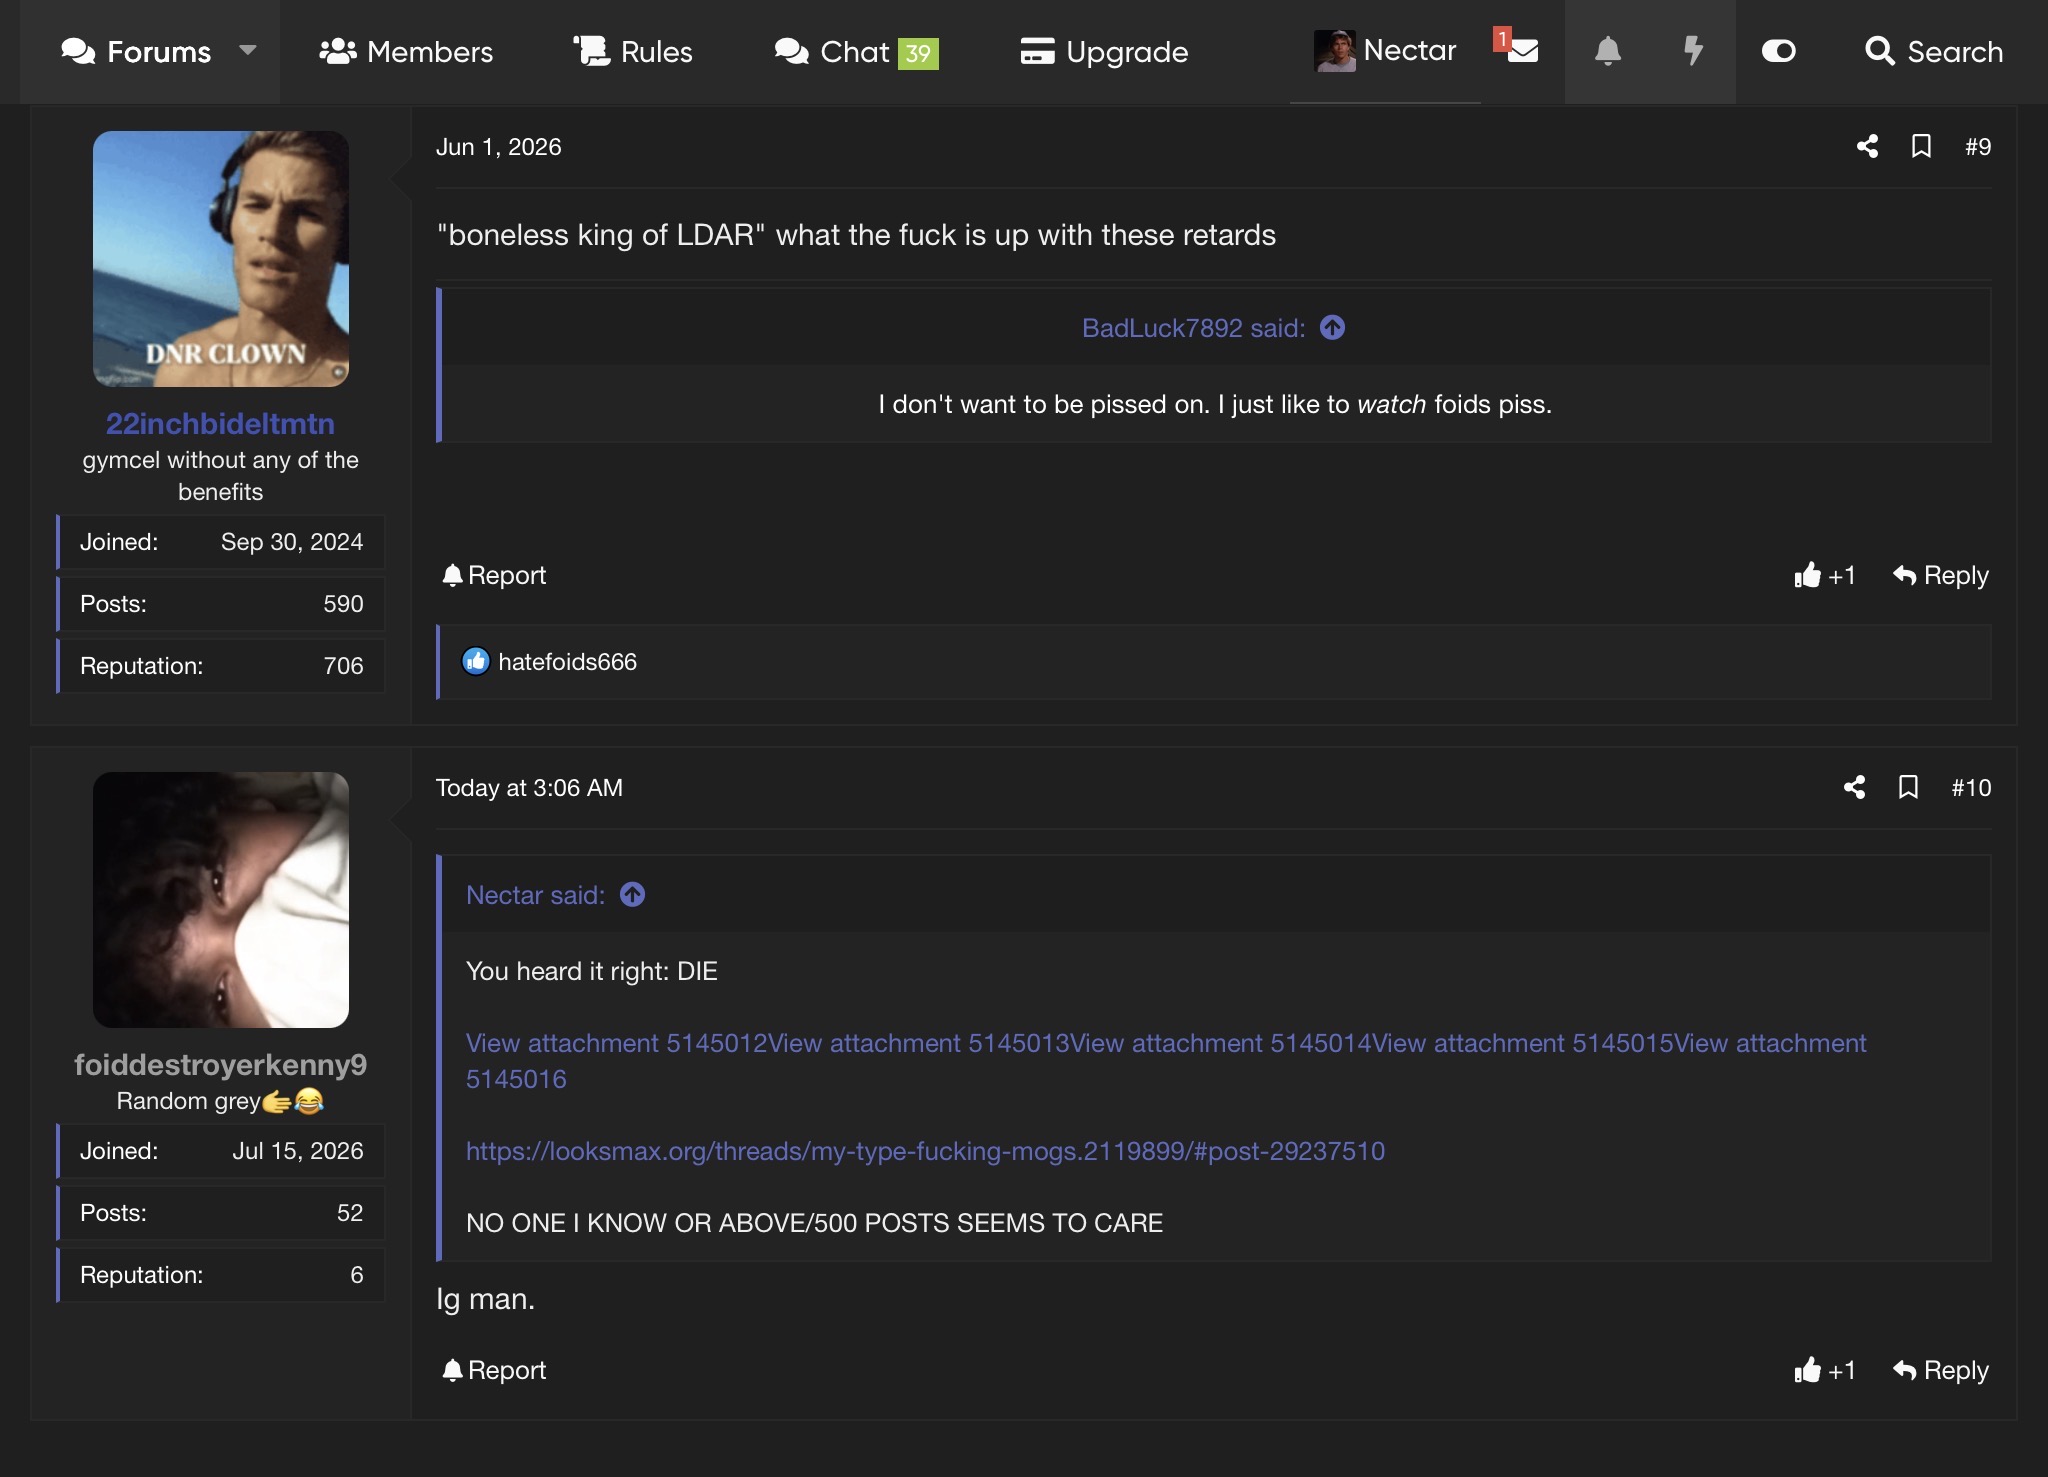2048x1477 pixels.
Task: Bookmark post #10
Action: pos(1908,788)
